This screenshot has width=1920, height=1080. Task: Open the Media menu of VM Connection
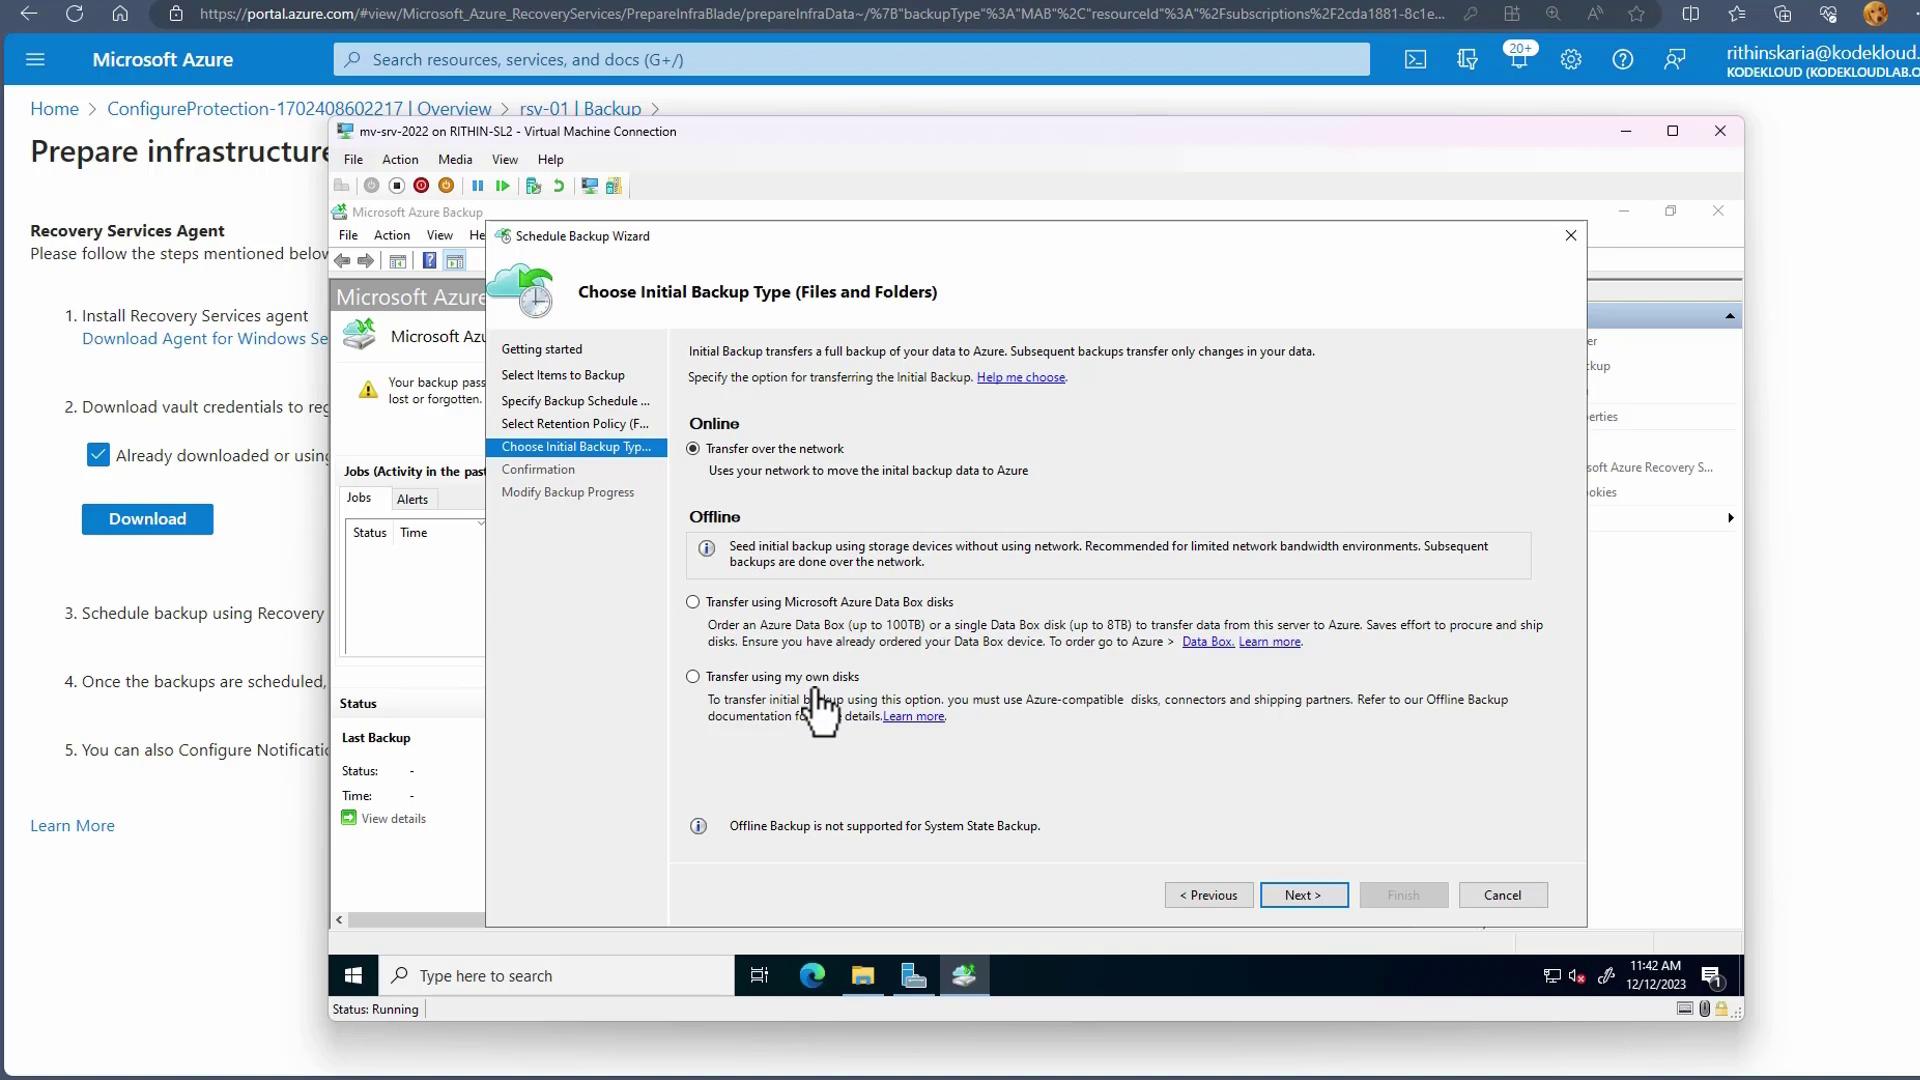pyautogui.click(x=454, y=160)
